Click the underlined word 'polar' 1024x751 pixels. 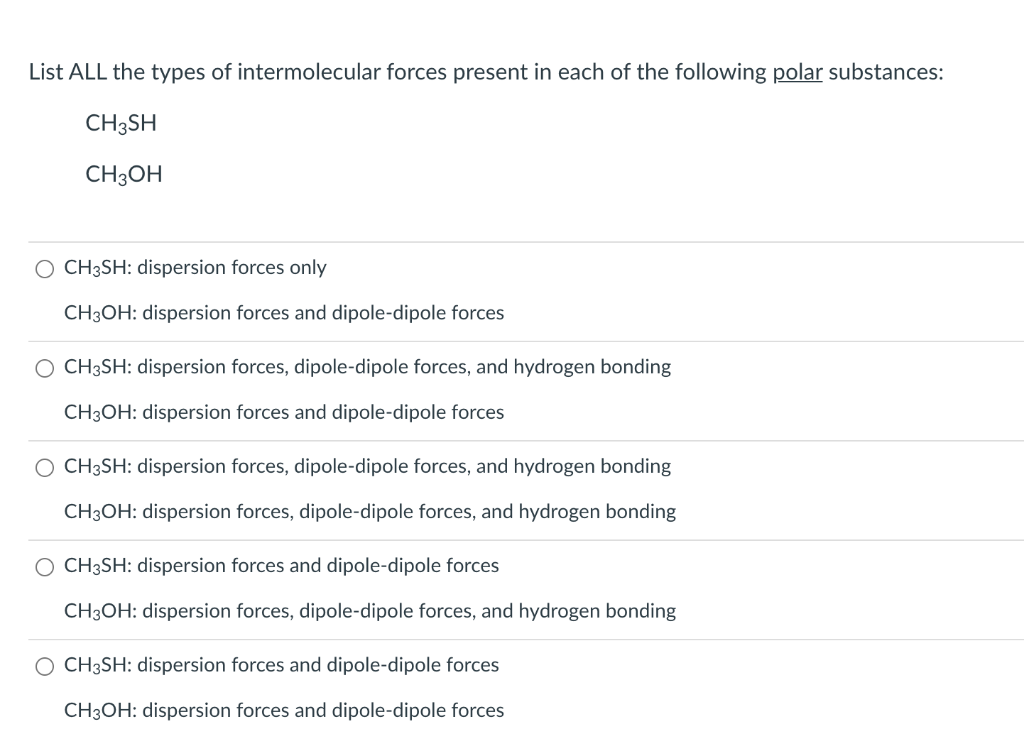click(x=798, y=72)
